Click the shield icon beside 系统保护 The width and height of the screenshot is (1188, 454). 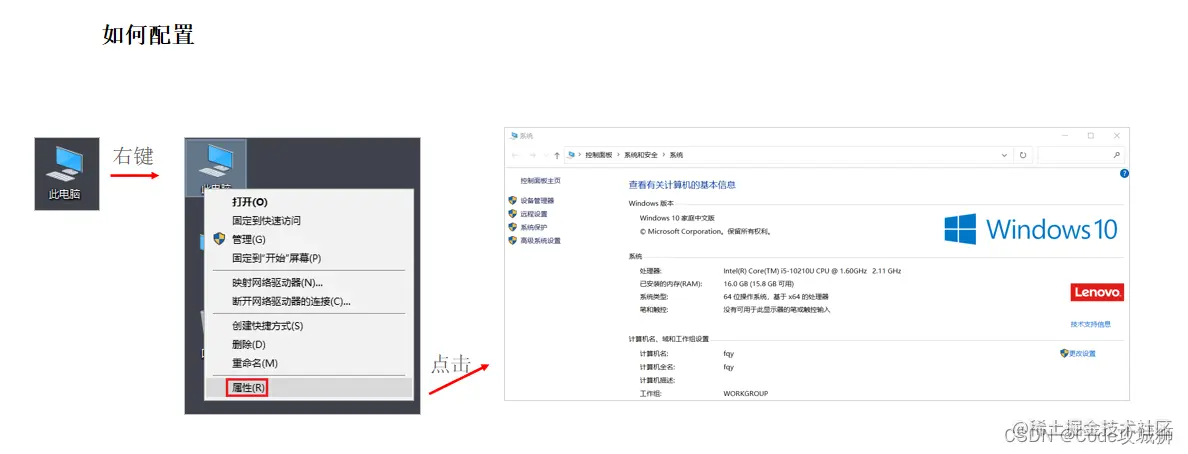tap(512, 227)
